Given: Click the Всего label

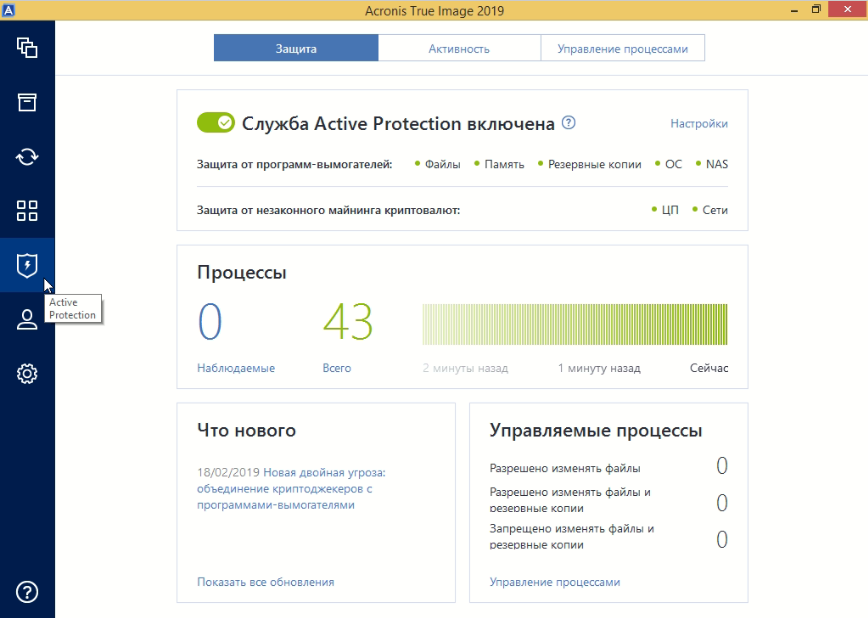Looking at the screenshot, I should [x=337, y=368].
